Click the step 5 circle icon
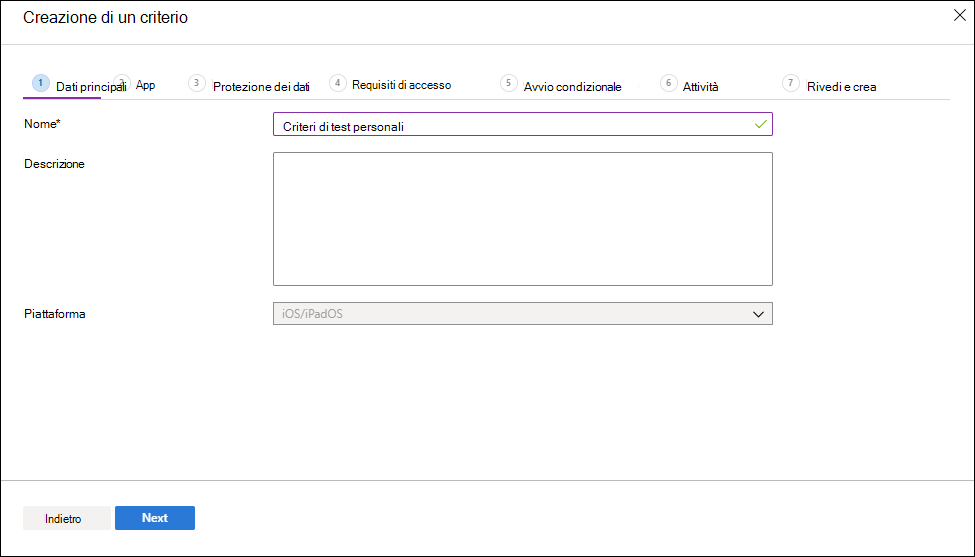Image resolution: width=975 pixels, height=557 pixels. [x=509, y=83]
